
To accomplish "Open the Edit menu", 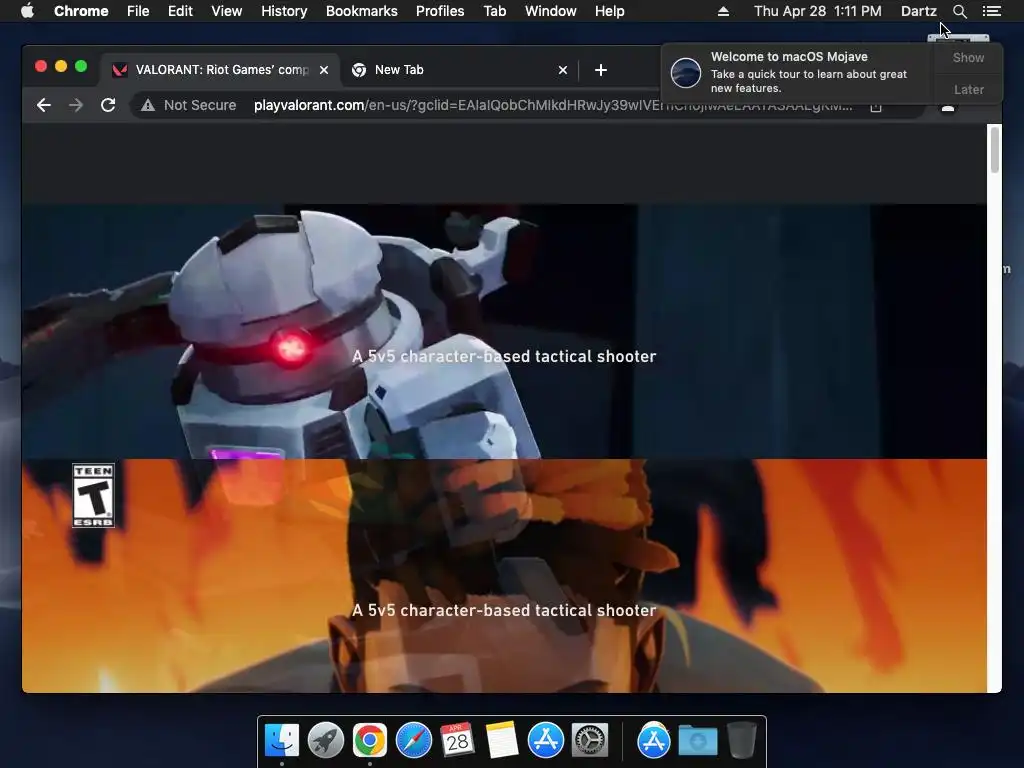I will click(x=180, y=11).
